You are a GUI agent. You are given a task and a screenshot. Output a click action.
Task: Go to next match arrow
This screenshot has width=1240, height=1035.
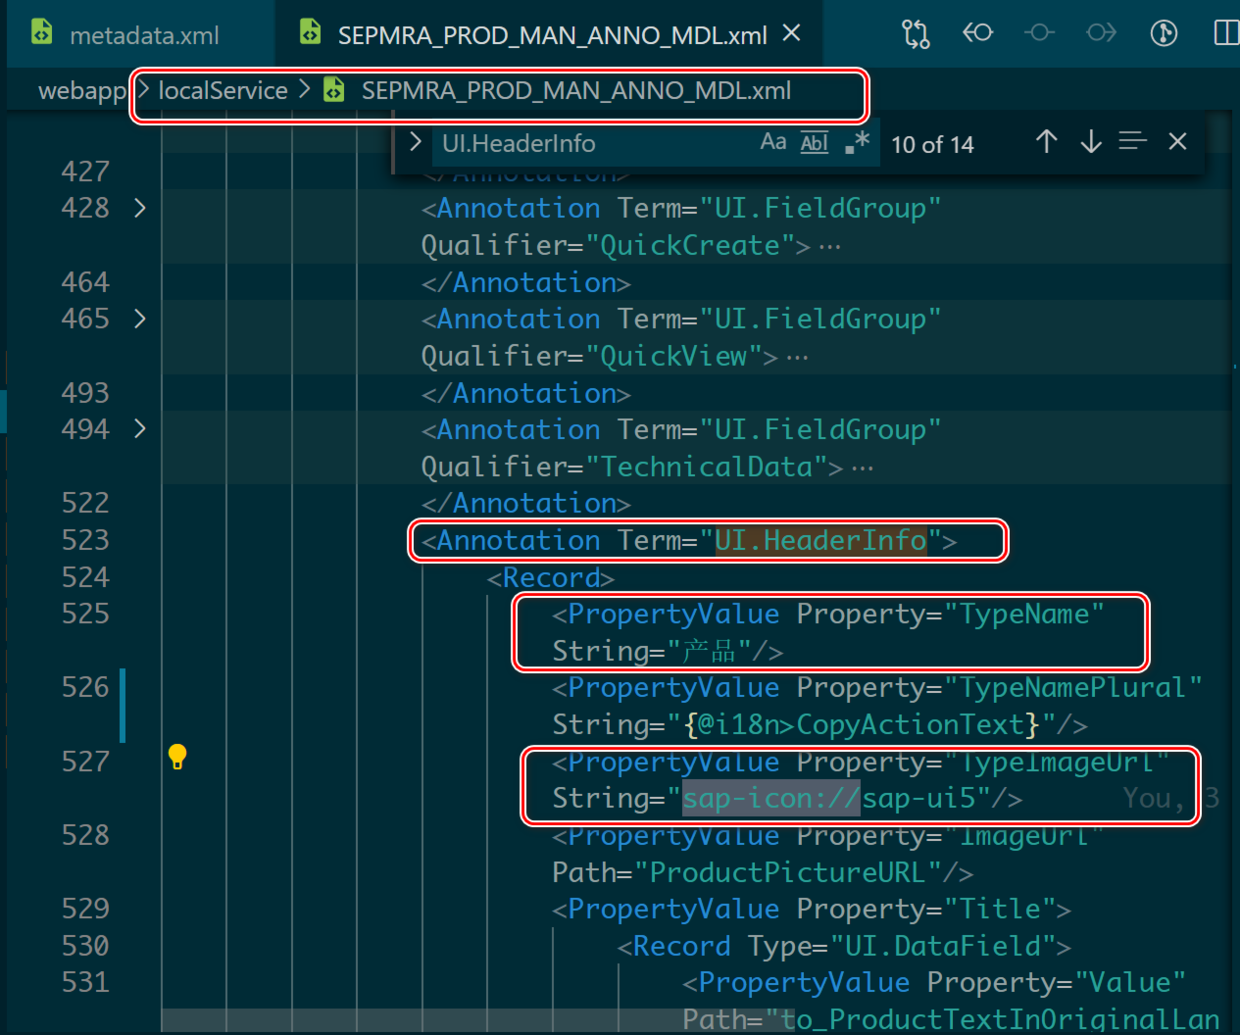[x=1090, y=142]
